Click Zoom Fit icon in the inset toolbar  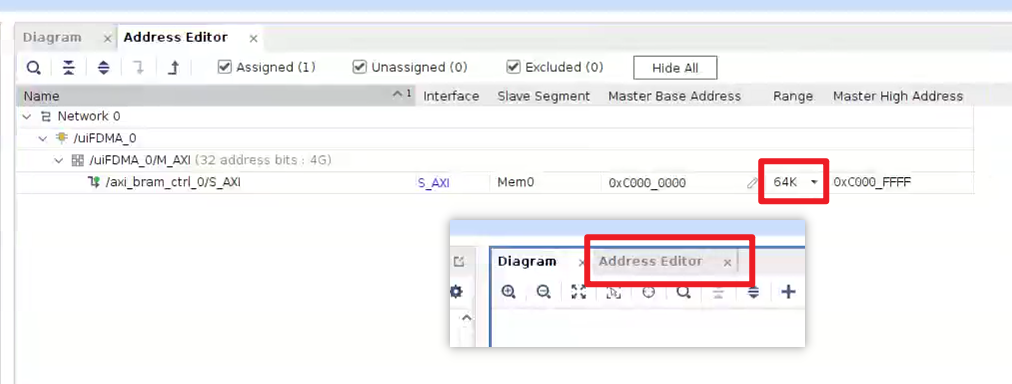tap(579, 292)
